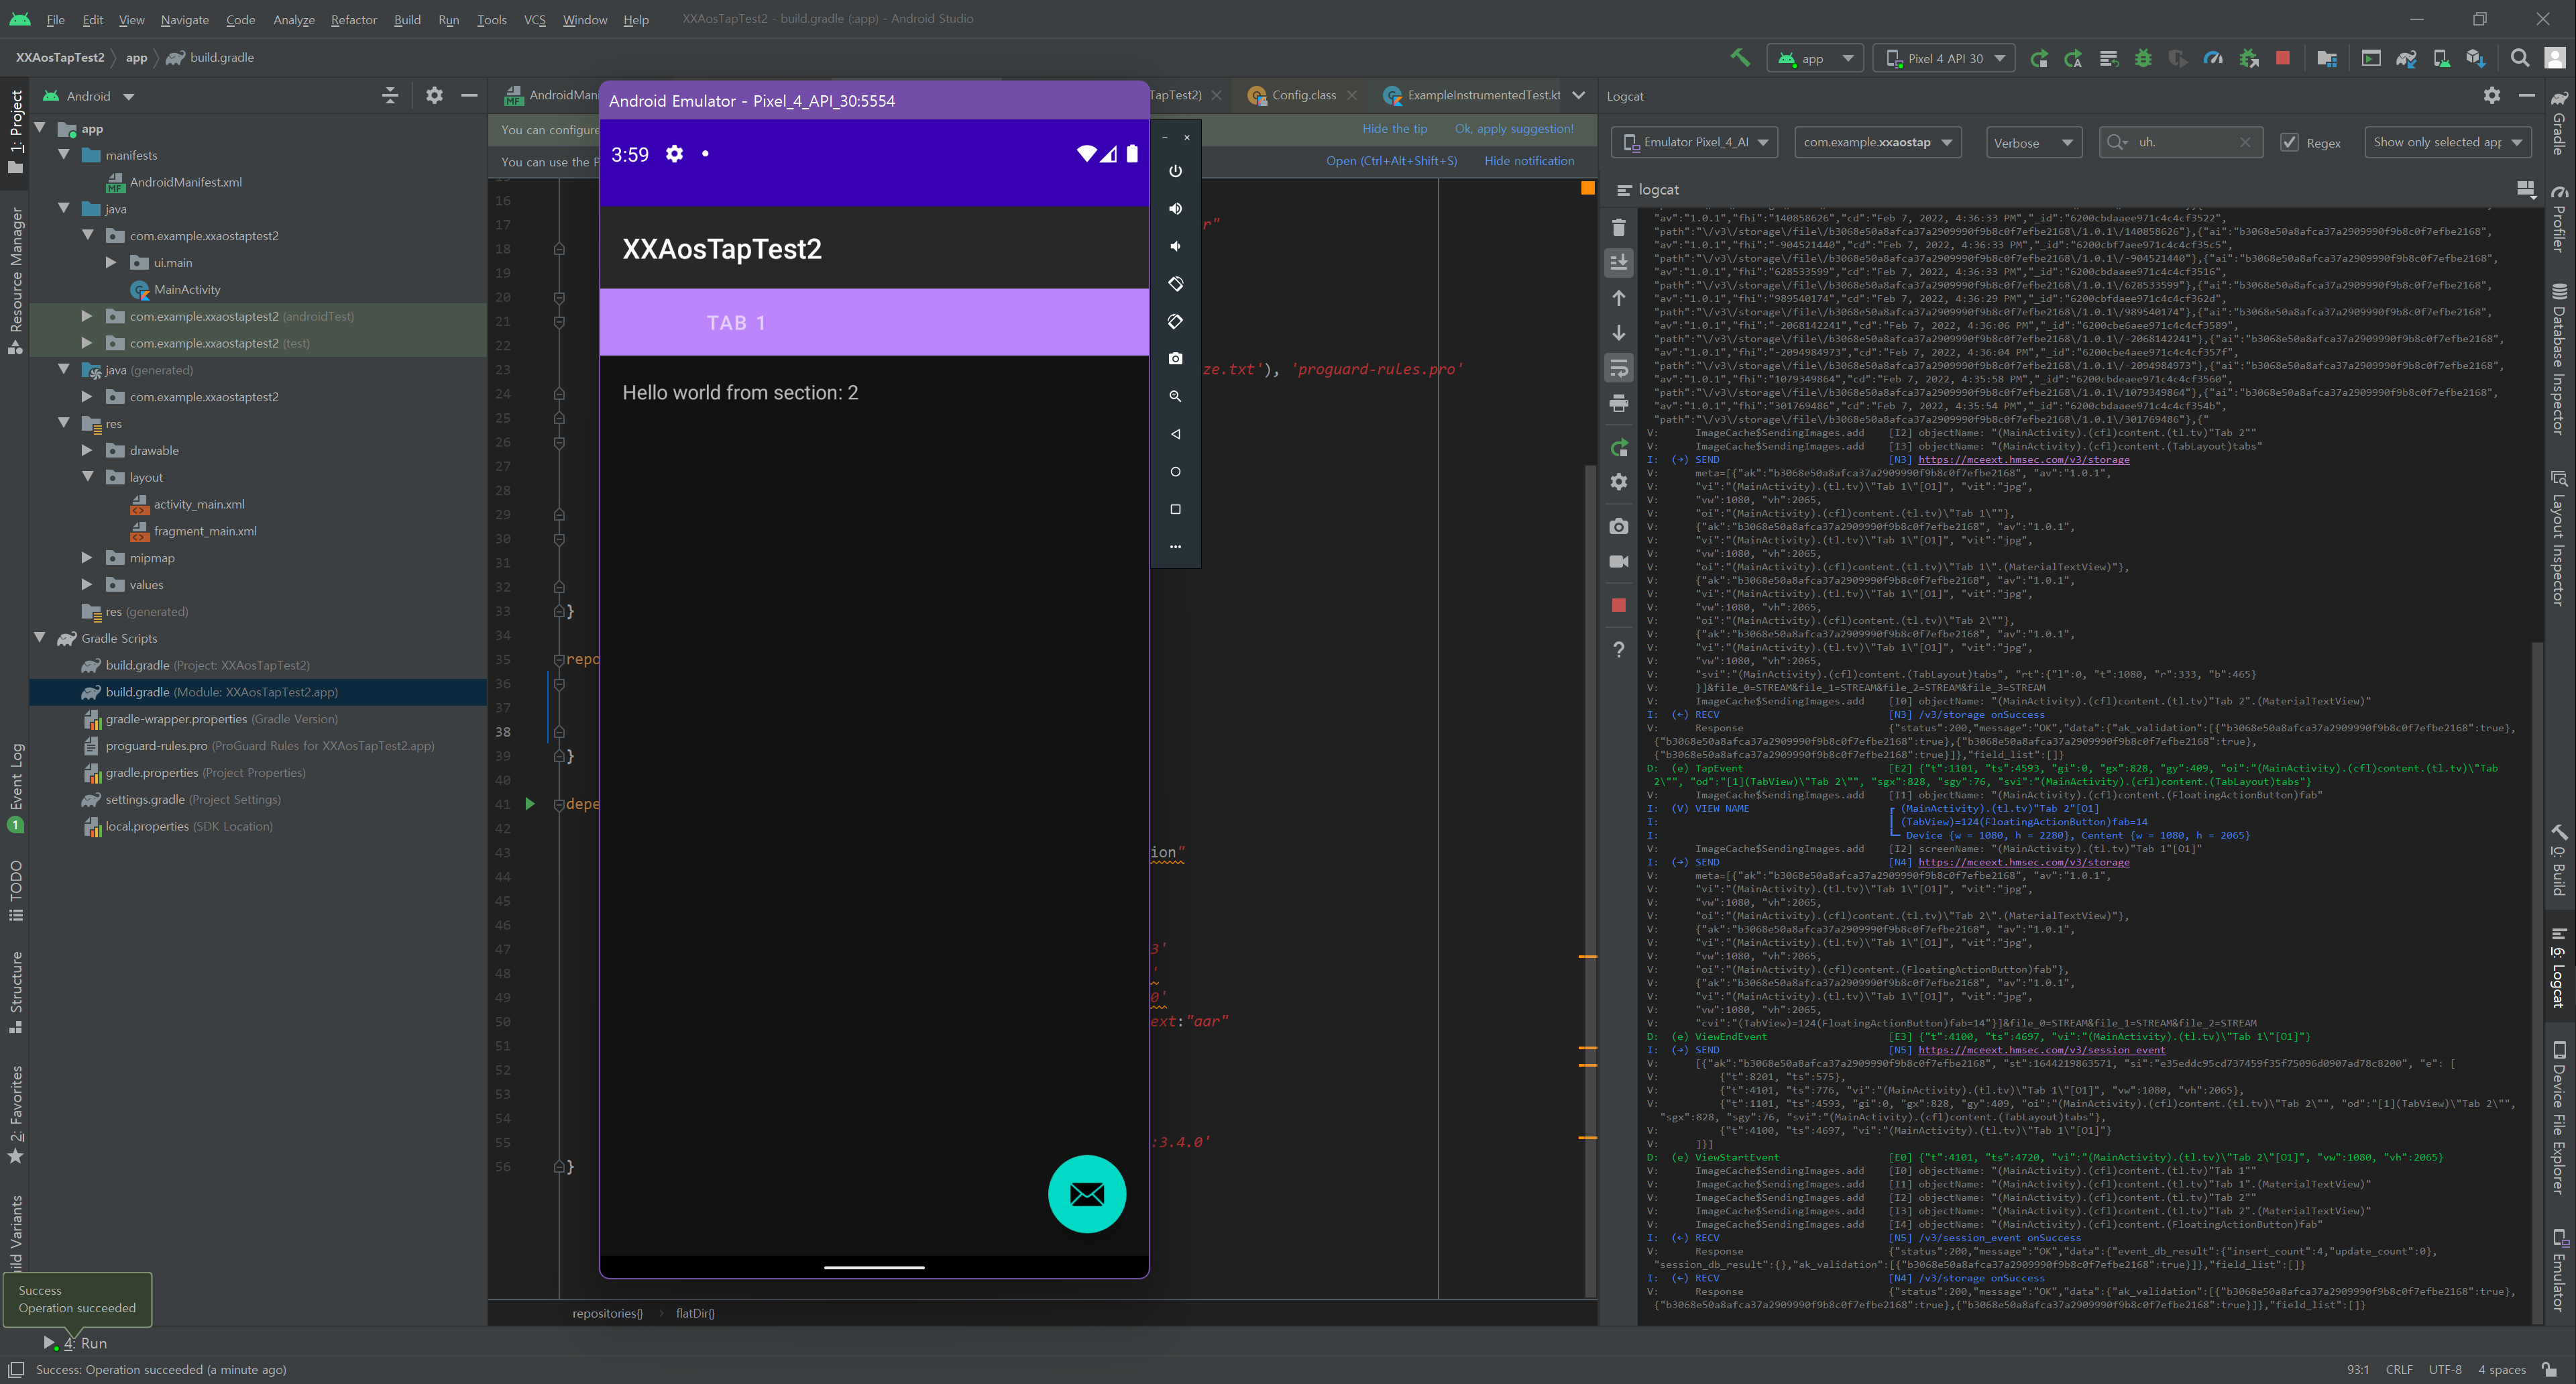Viewport: 2576px width, 1384px height.
Task: Click the floating mail action button
Action: pos(1086,1193)
